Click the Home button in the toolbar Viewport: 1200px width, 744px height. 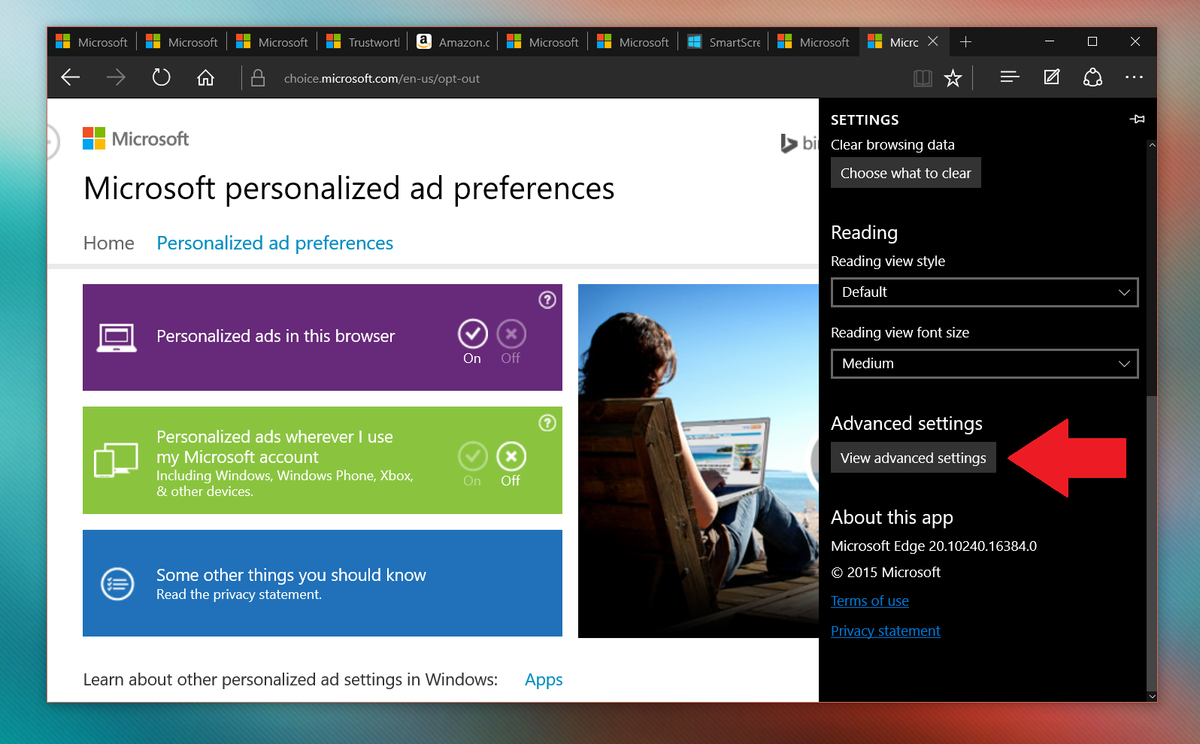coord(205,77)
